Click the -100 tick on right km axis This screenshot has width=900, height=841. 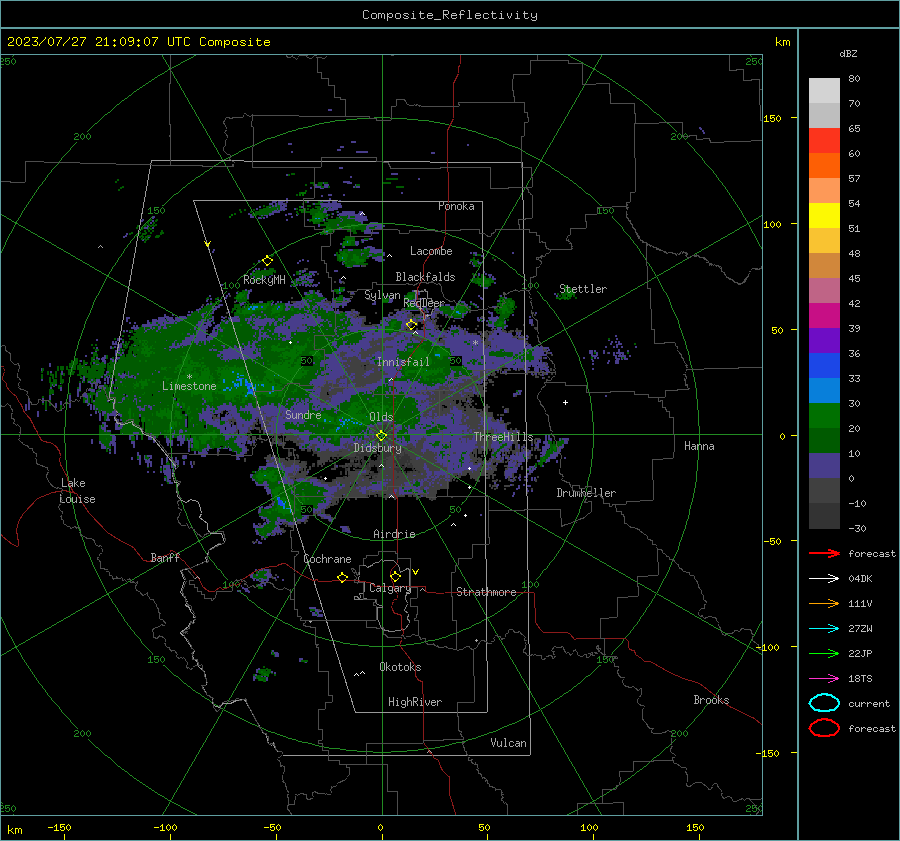pos(767,647)
